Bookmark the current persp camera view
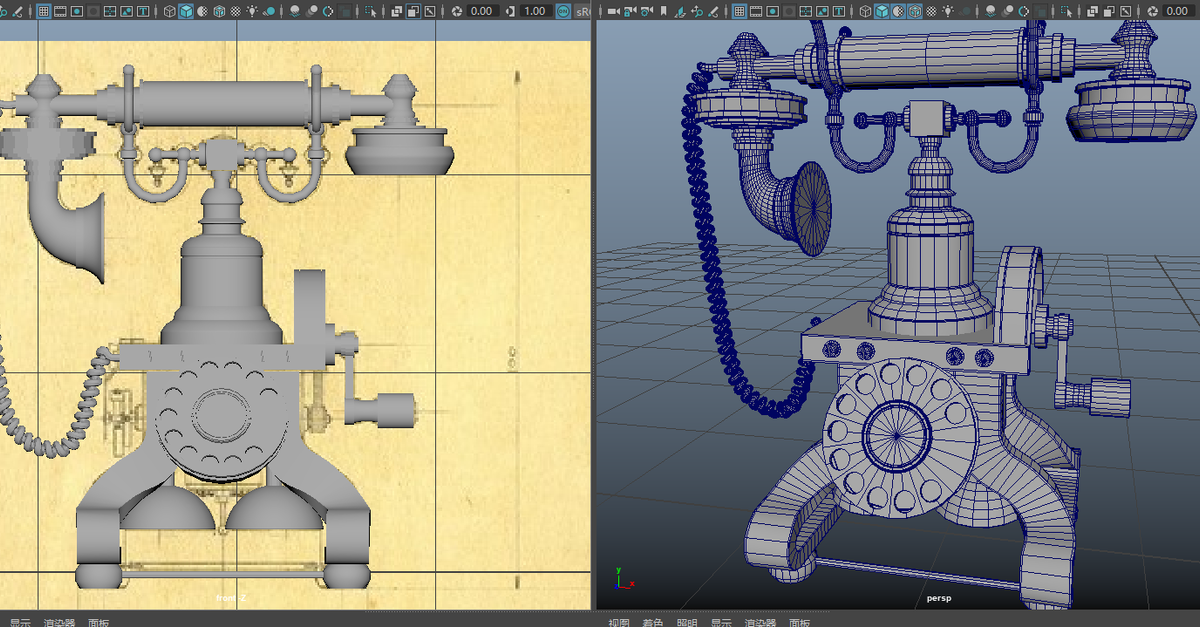Viewport: 1200px width, 627px height. [x=662, y=11]
